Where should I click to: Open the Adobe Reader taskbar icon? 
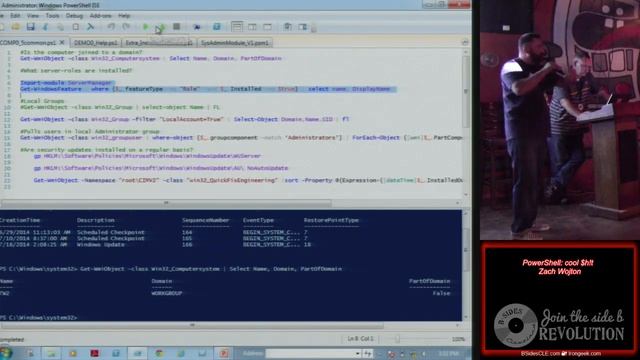[94, 353]
